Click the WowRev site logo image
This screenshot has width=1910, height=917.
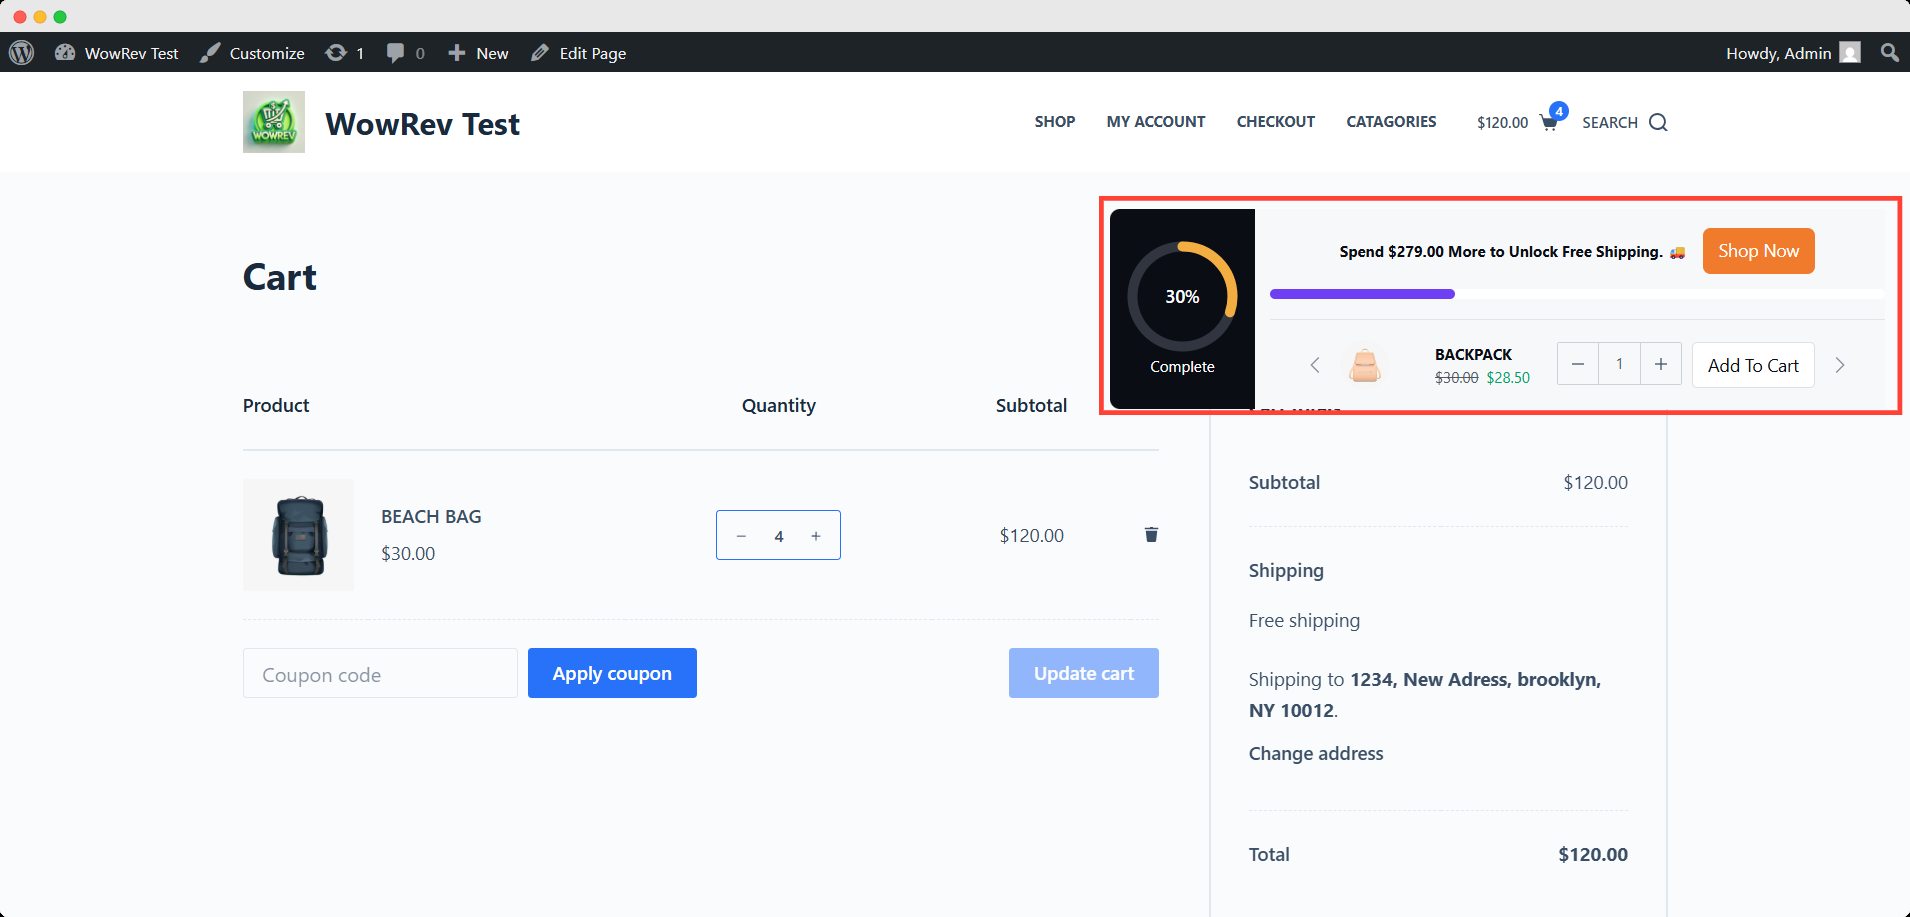274,122
